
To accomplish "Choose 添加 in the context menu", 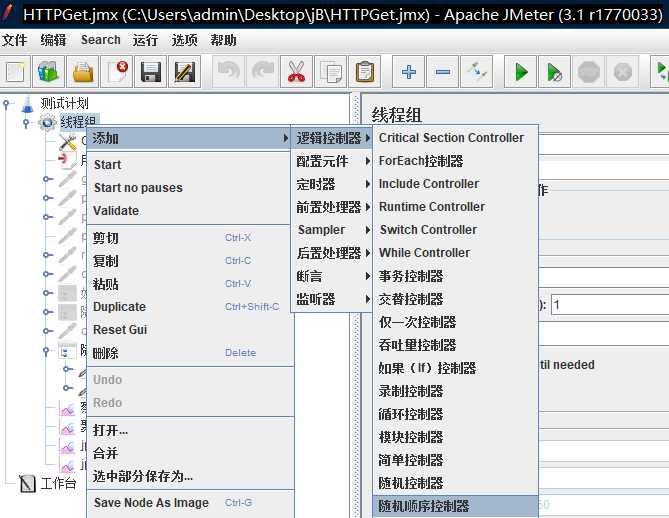I will coord(190,138).
